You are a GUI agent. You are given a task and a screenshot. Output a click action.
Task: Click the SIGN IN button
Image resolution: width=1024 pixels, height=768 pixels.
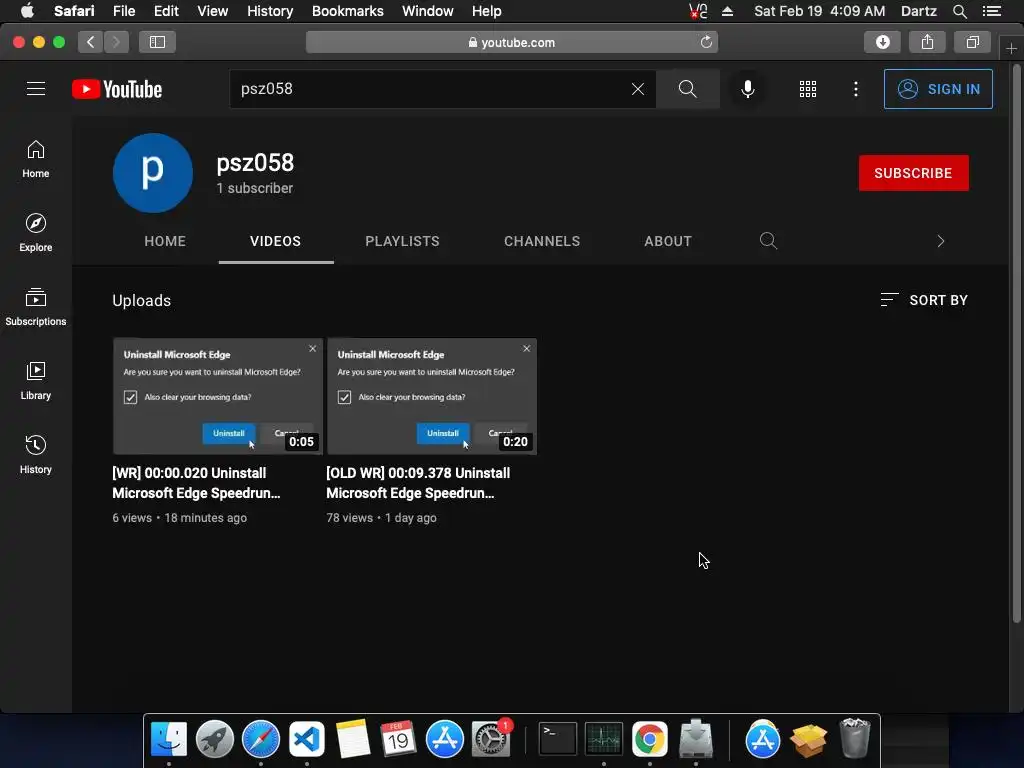point(938,89)
